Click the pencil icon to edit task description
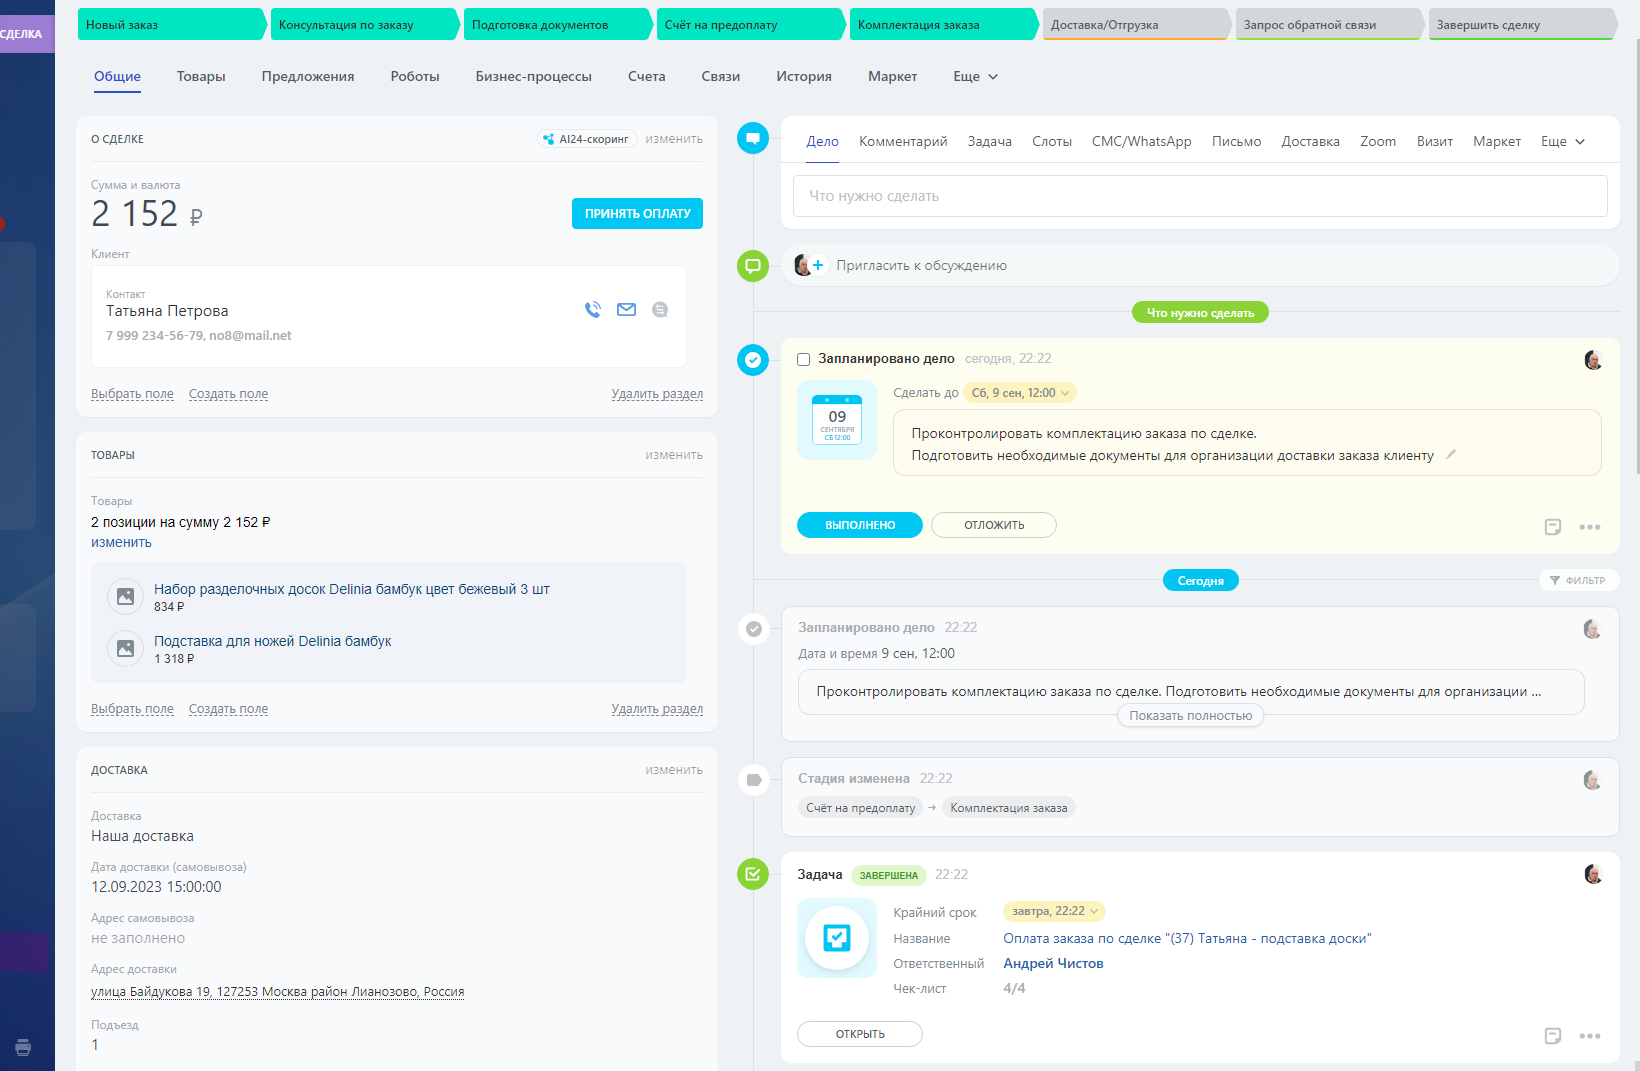This screenshot has width=1640, height=1071. (1451, 455)
